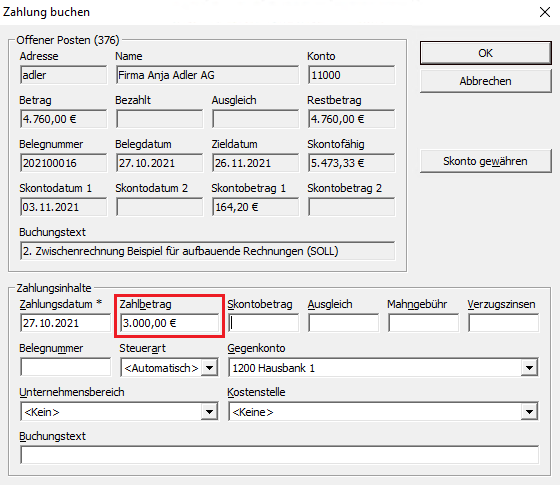Focus the Zahlungsdatum payment date field

(65, 323)
